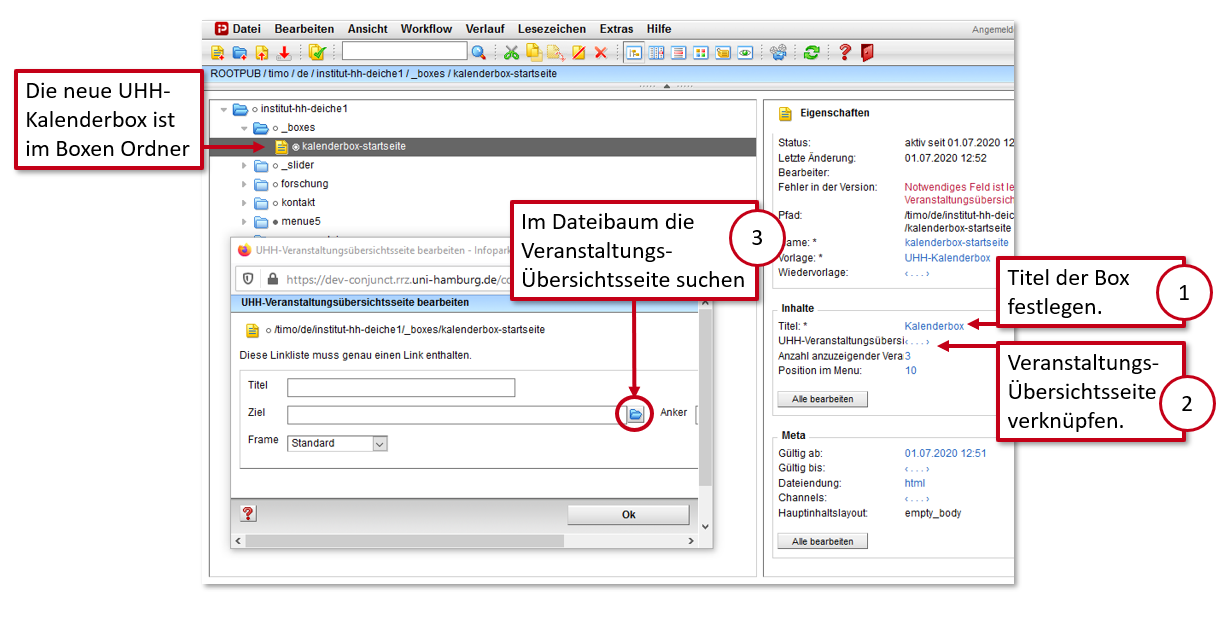Viewport: 1228px width, 622px height.
Task: Select the column view layout icon
Action: 656,52
